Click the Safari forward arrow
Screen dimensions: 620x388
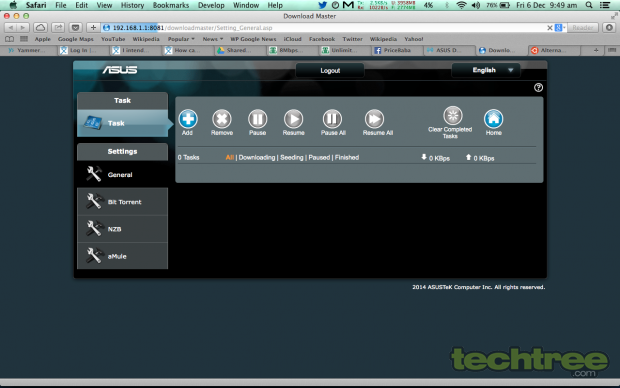23,28
